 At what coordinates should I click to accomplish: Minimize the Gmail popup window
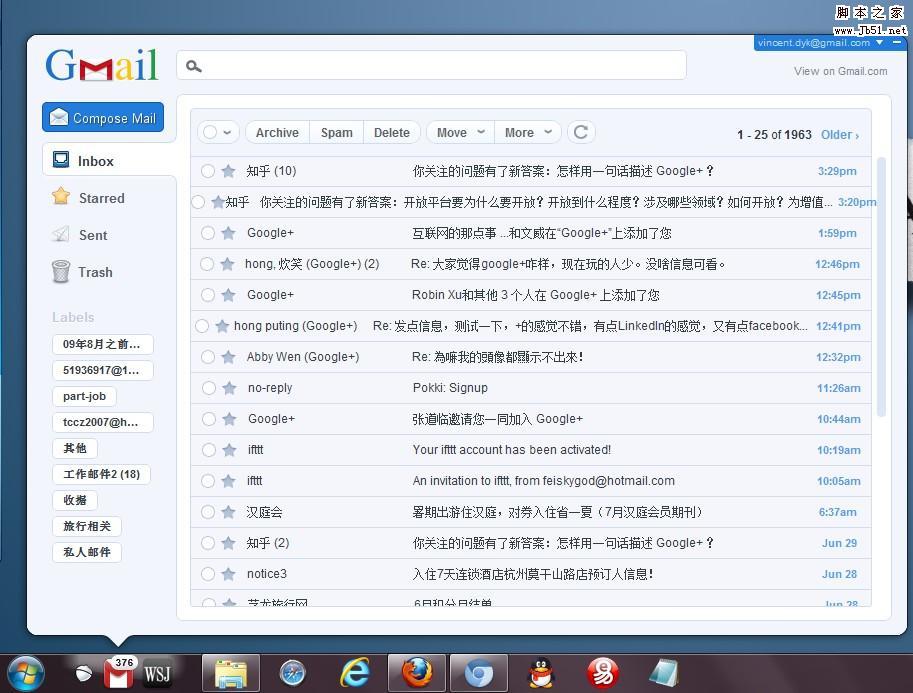point(897,43)
